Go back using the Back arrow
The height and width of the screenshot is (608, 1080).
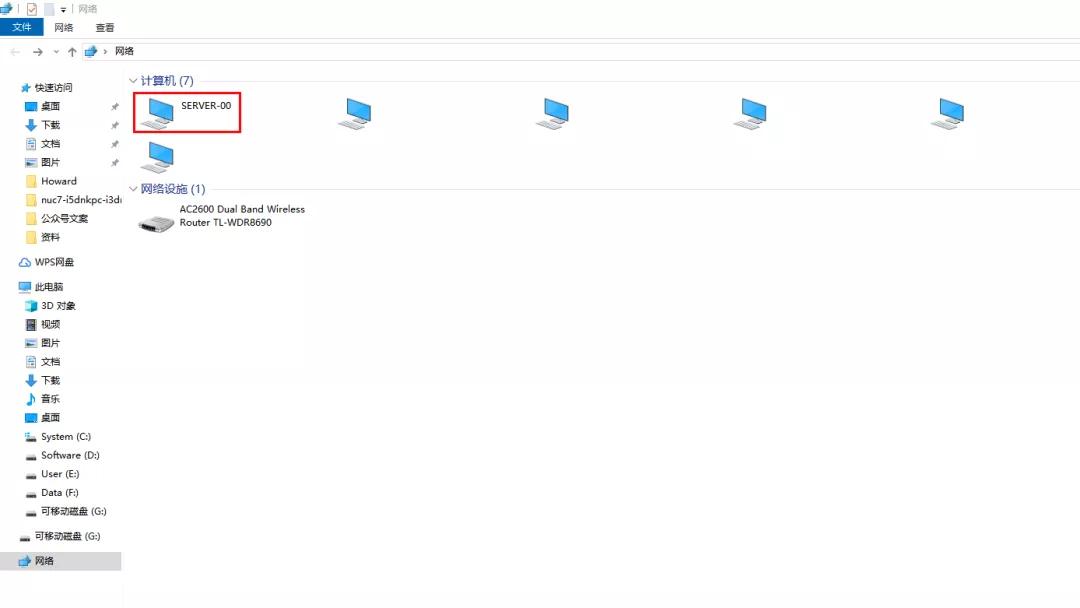tap(15, 52)
